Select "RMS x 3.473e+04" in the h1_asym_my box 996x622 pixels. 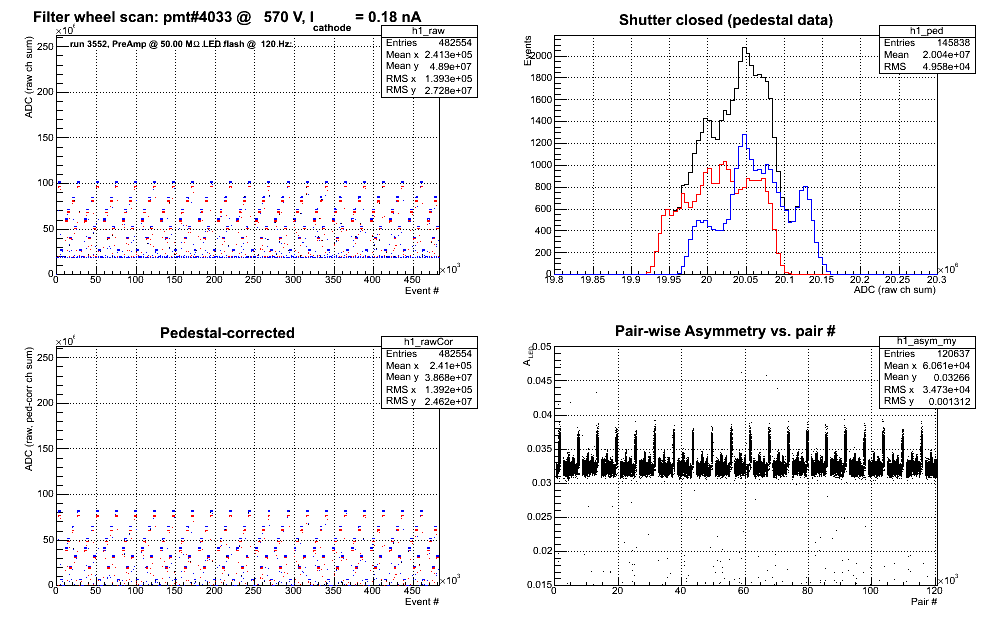(927, 389)
